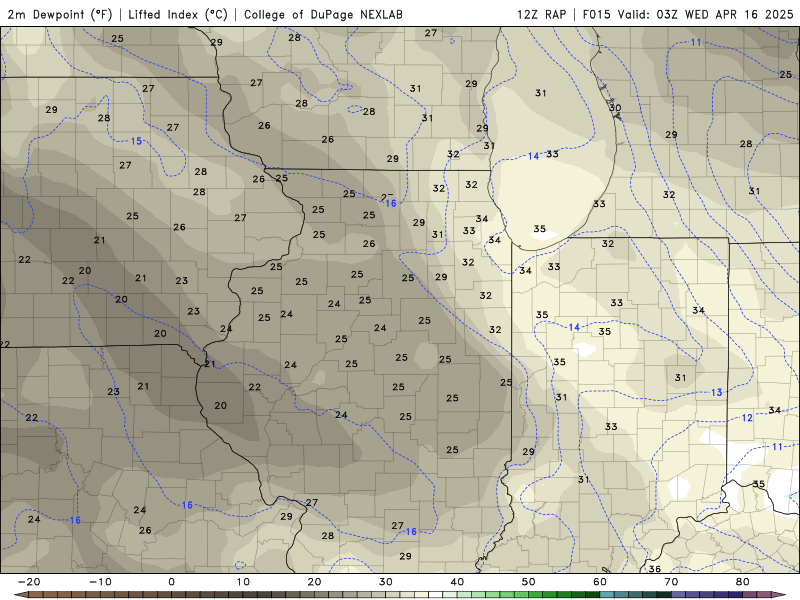The height and width of the screenshot is (600, 800).
Task: Click the "Lifted Index (°C)" header label
Action: pos(178,14)
